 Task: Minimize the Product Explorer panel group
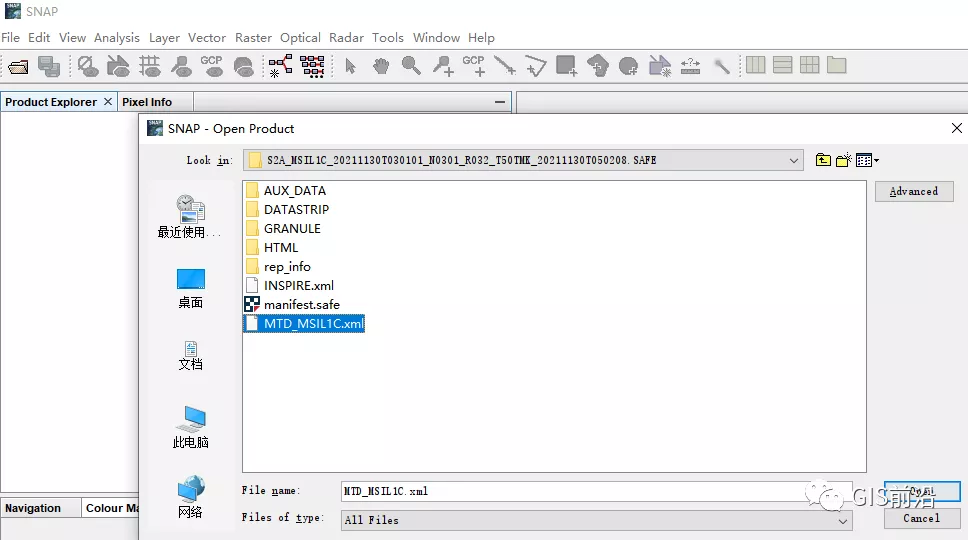[500, 102]
